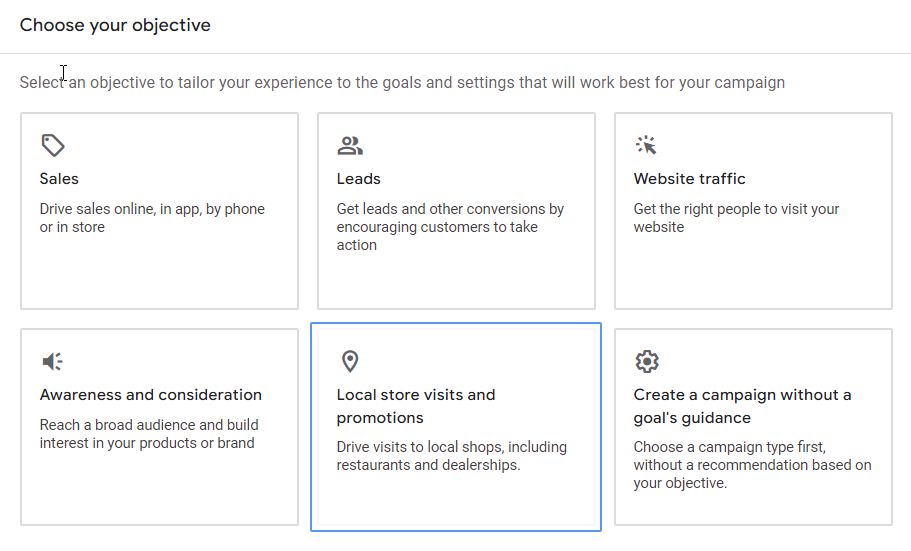Choose the Leads objective title
Viewport: 911px width, 551px height.
click(x=358, y=179)
